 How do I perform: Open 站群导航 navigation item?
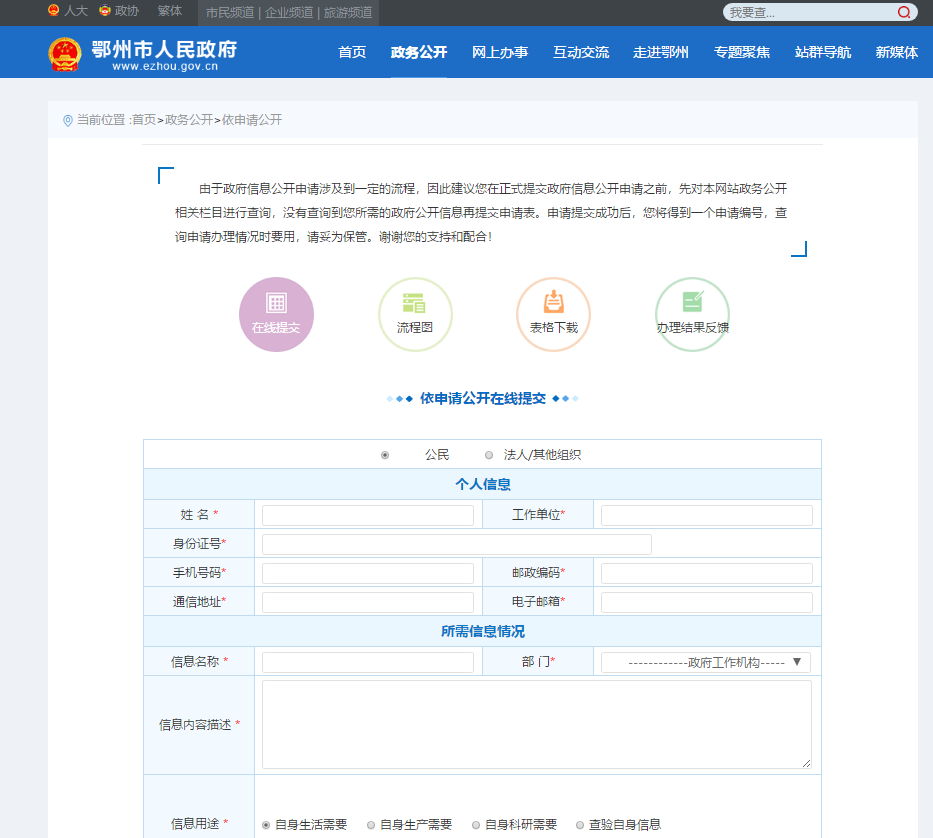point(823,52)
